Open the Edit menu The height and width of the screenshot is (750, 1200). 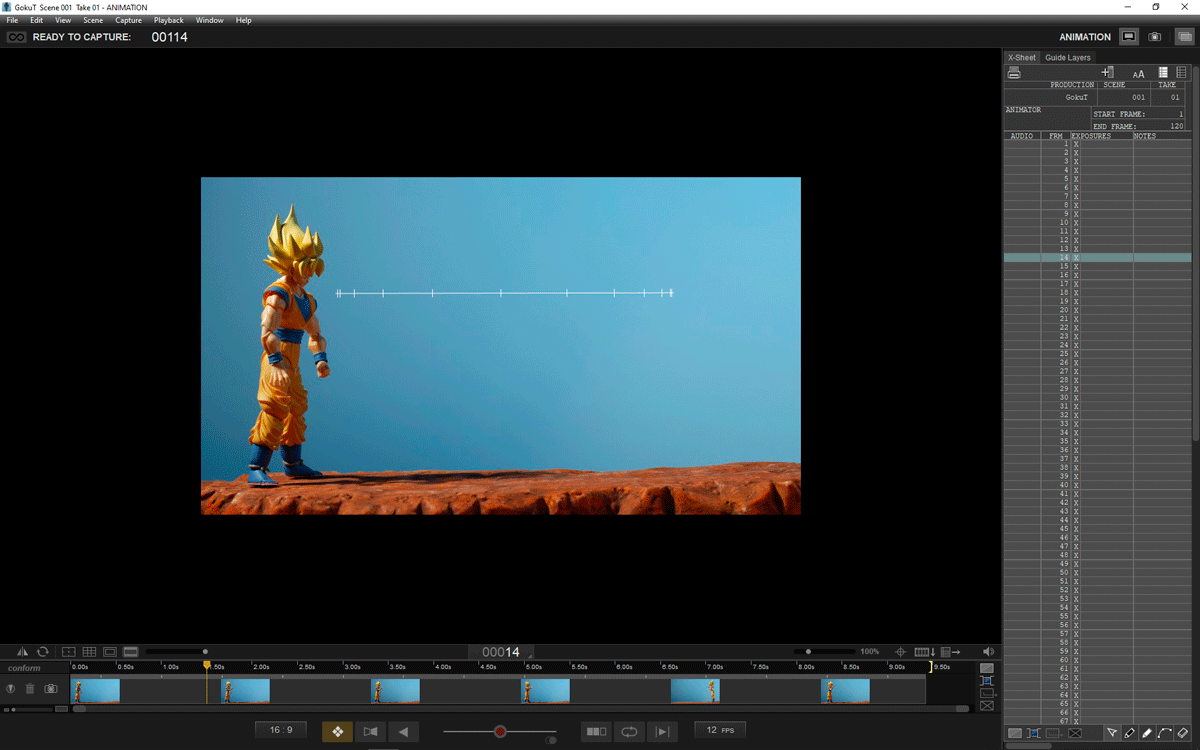click(x=36, y=20)
